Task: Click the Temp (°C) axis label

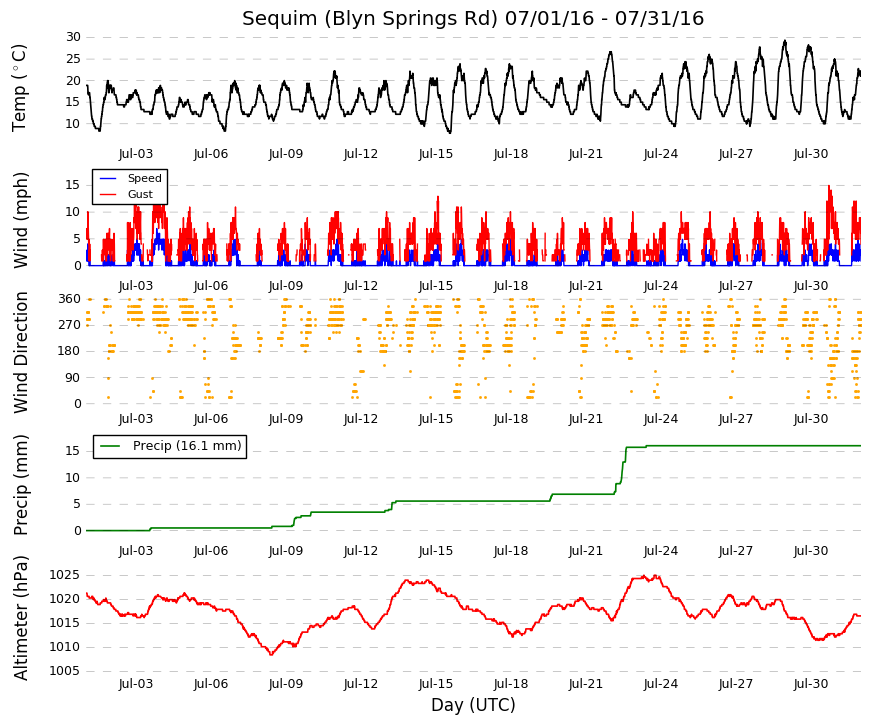Action: [19, 88]
